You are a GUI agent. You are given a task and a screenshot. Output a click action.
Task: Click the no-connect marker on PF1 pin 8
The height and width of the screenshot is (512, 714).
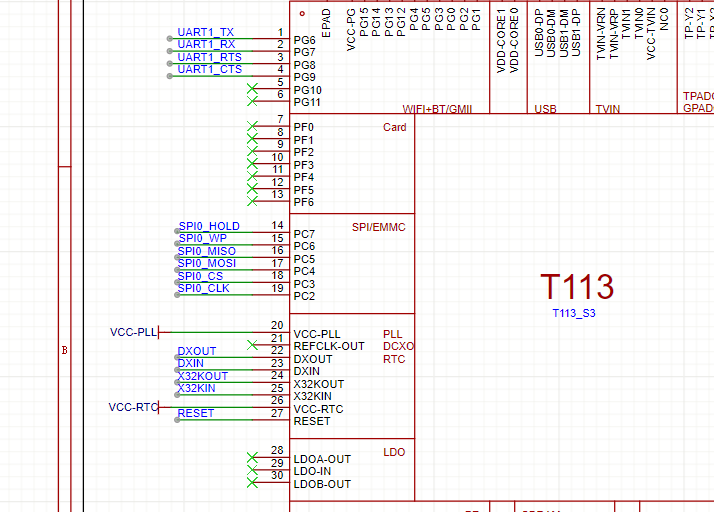252,138
